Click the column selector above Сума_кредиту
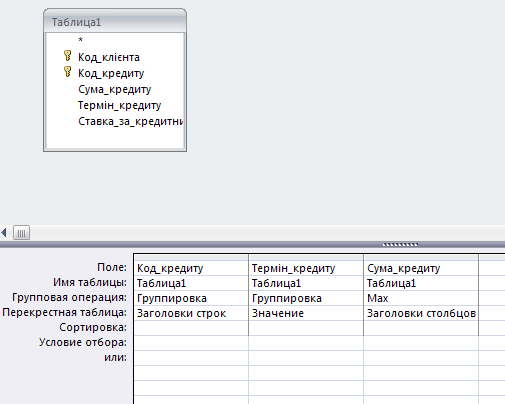This screenshot has height=404, width=505. pyautogui.click(x=421, y=257)
